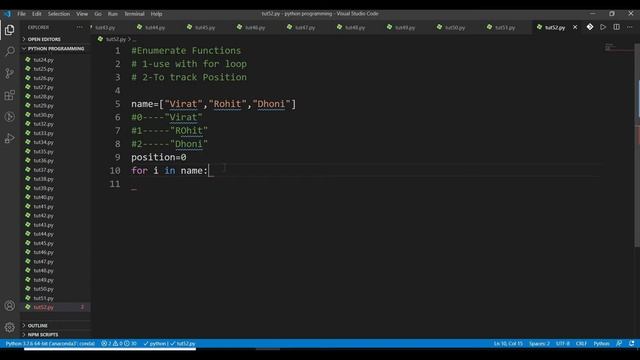Open the Go menu
This screenshot has width=640, height=360.
pos(98,14)
